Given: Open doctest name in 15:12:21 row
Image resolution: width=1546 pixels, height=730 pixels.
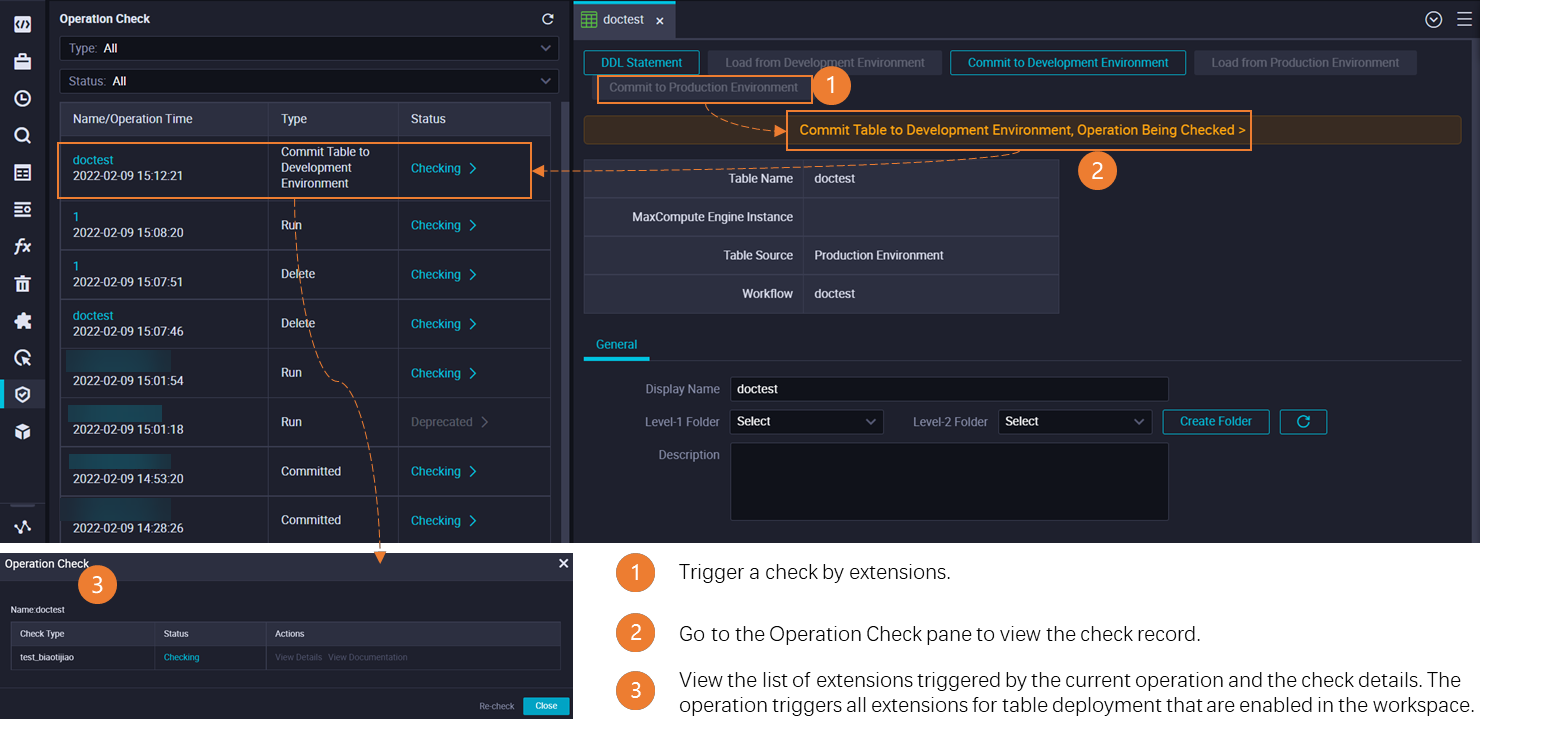Looking at the screenshot, I should 93,160.
